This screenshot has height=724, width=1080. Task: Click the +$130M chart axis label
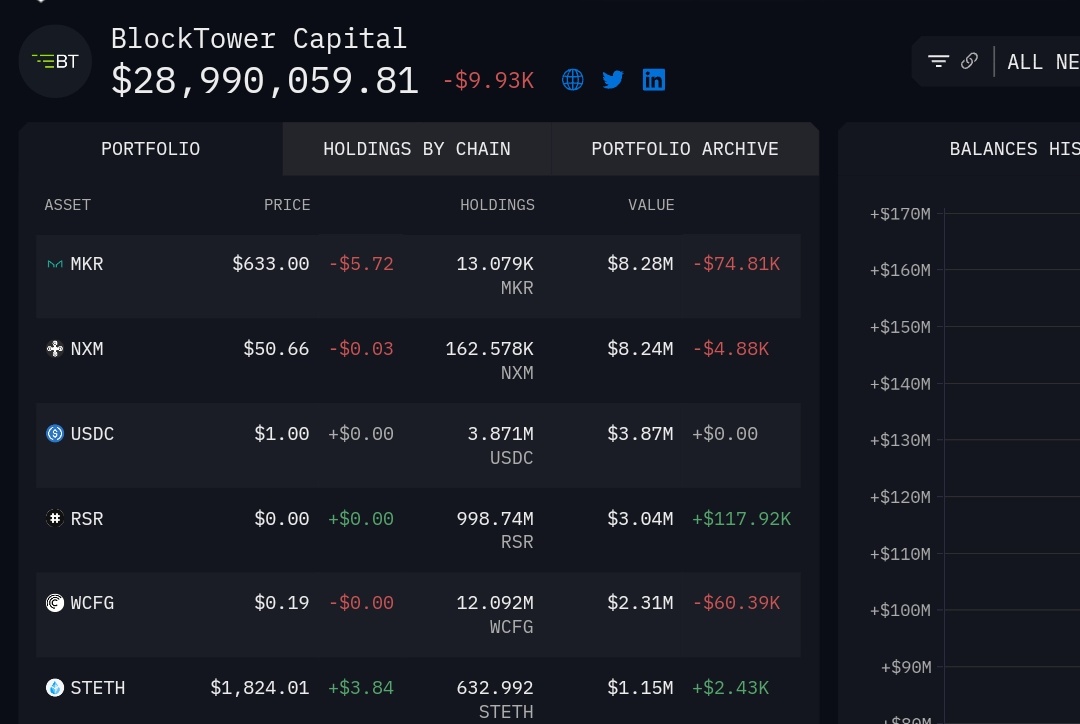click(x=900, y=439)
